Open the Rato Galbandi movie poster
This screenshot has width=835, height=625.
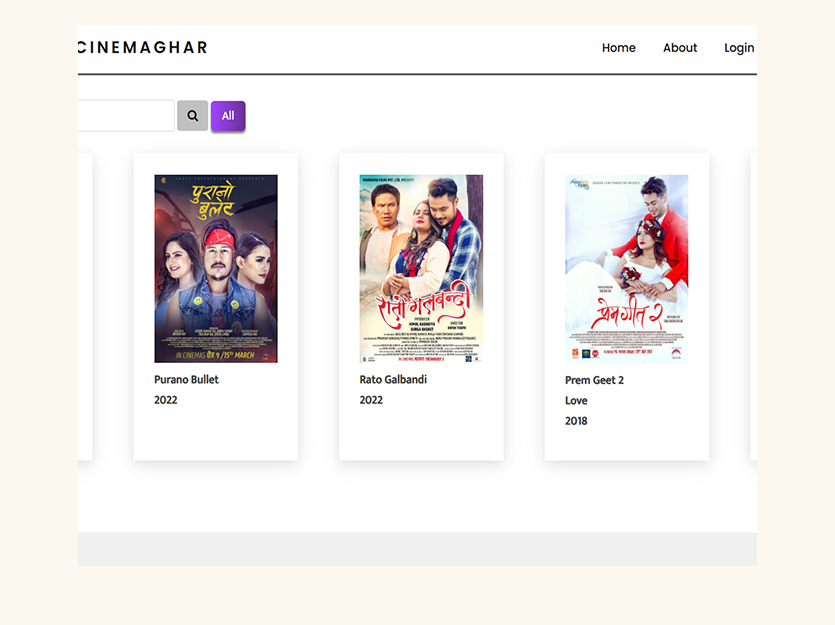click(x=421, y=268)
